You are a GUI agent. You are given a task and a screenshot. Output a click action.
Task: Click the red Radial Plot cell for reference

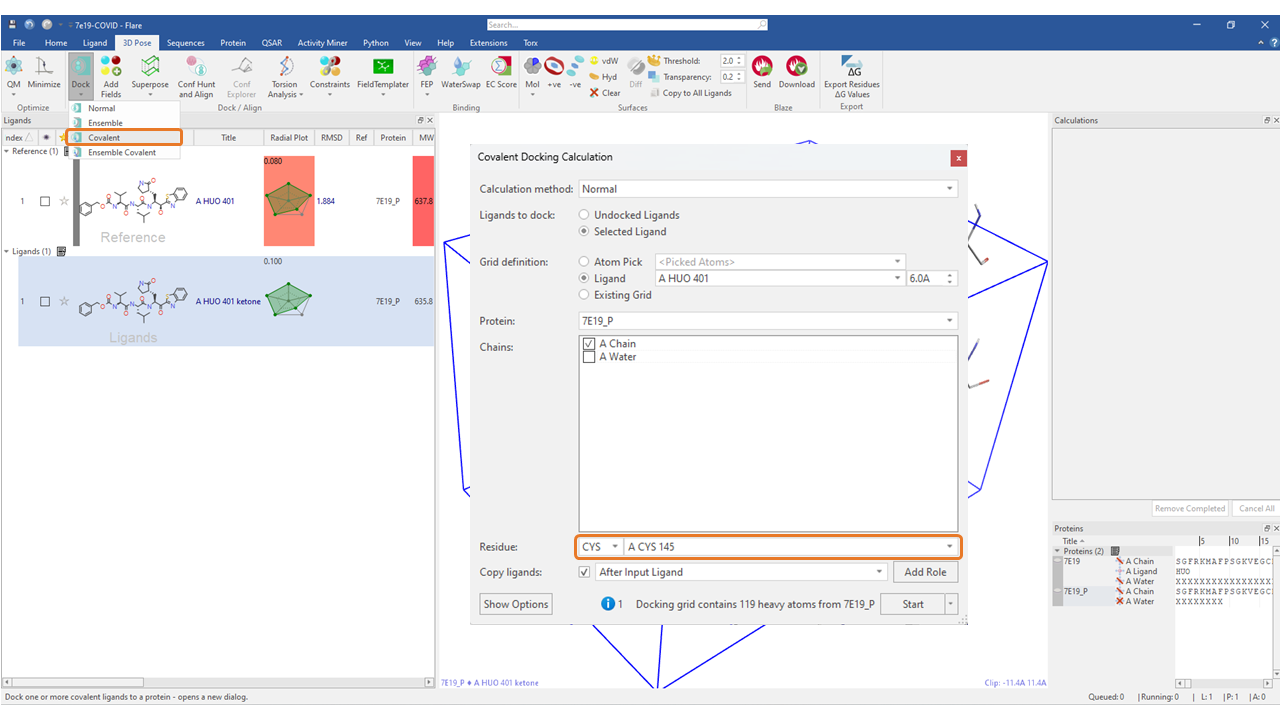pyautogui.click(x=289, y=201)
